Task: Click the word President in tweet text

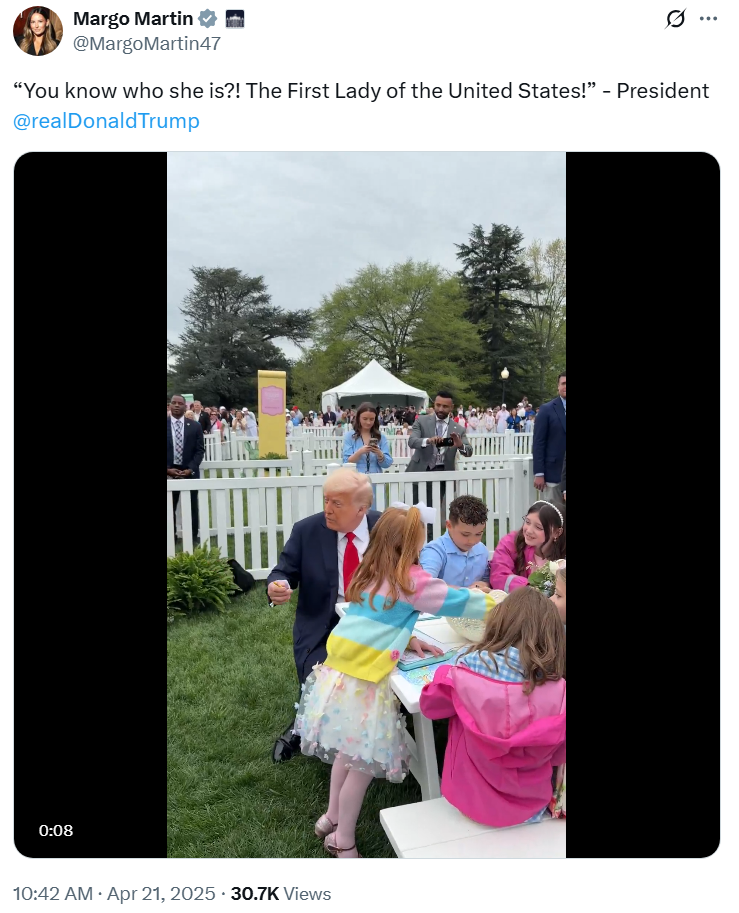Action: click(663, 91)
